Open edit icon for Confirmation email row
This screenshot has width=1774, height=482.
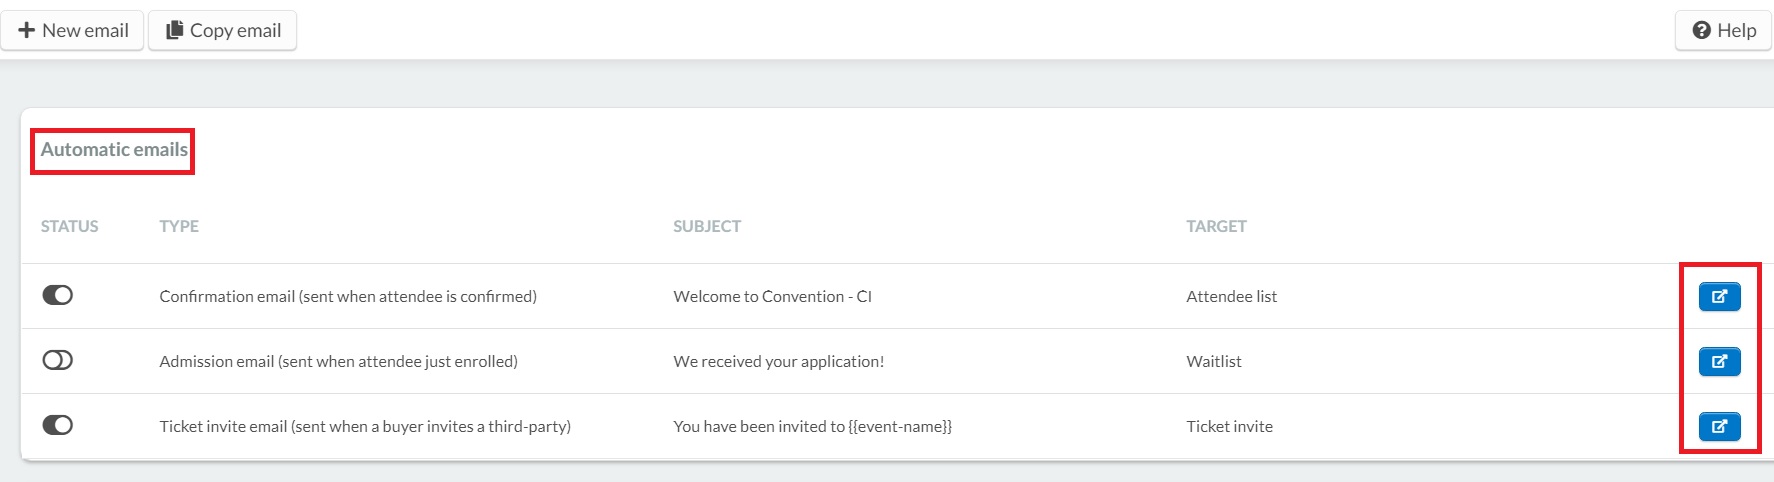click(1719, 296)
